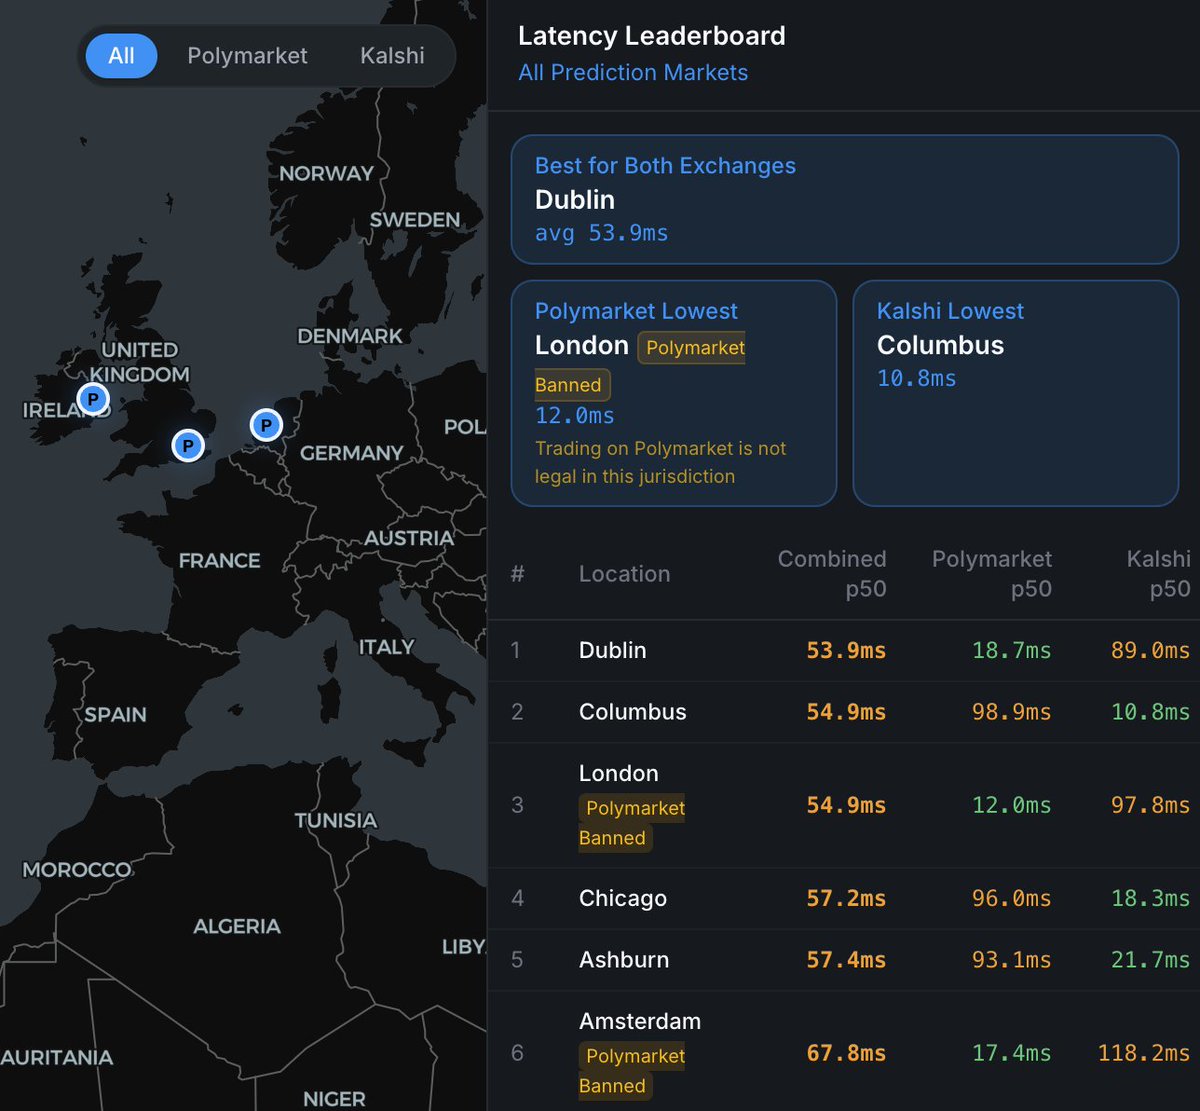Viewport: 1200px width, 1111px height.
Task: Open the All Prediction Markets link
Action: 633,73
